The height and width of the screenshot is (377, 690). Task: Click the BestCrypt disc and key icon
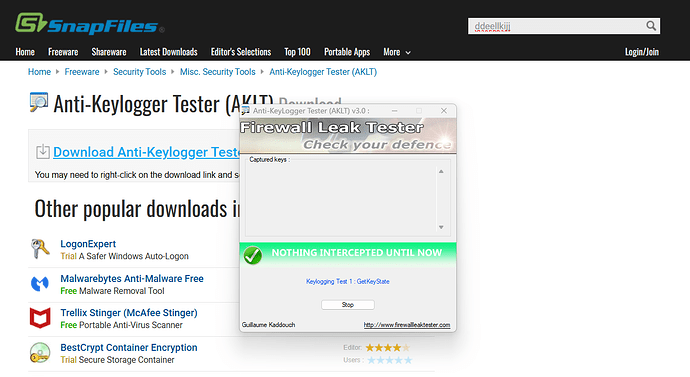point(40,353)
